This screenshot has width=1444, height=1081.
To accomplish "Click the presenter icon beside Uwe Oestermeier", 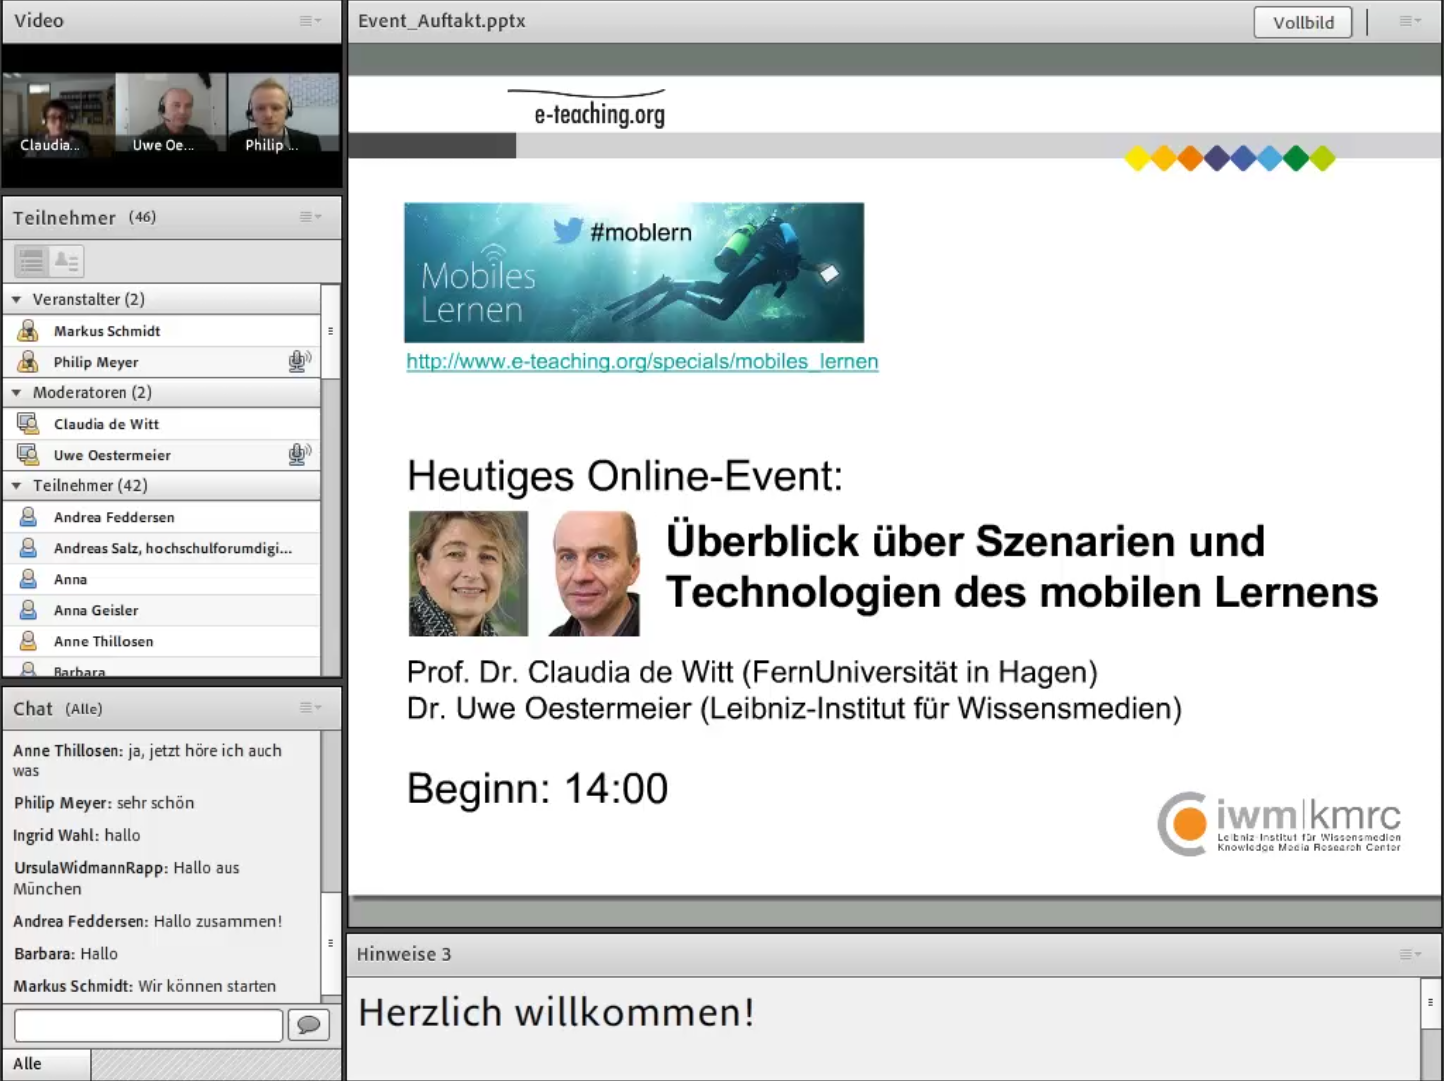I will [x=28, y=454].
